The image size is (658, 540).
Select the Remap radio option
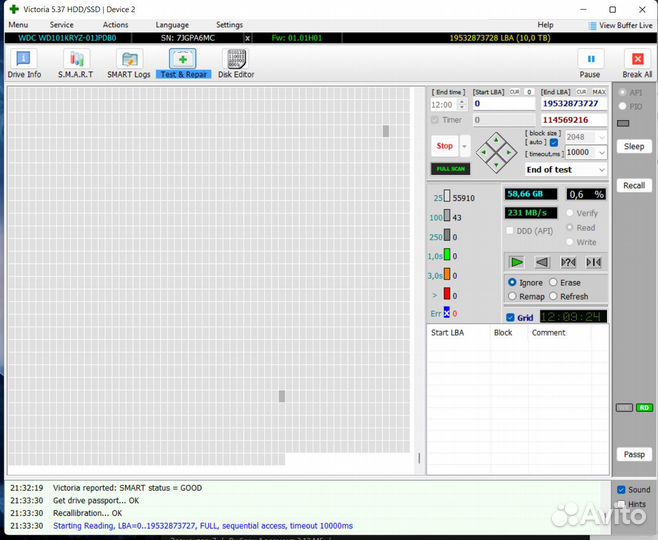513,296
